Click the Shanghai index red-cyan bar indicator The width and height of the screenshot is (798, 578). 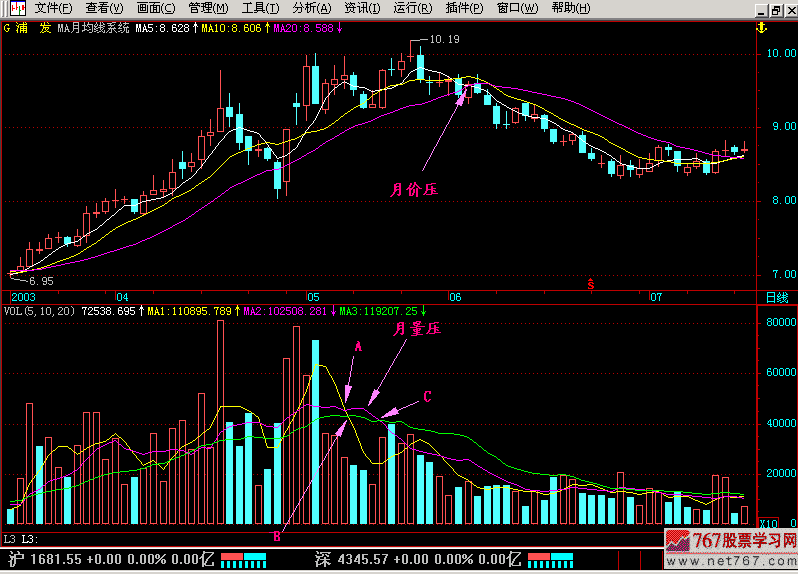(x=245, y=558)
